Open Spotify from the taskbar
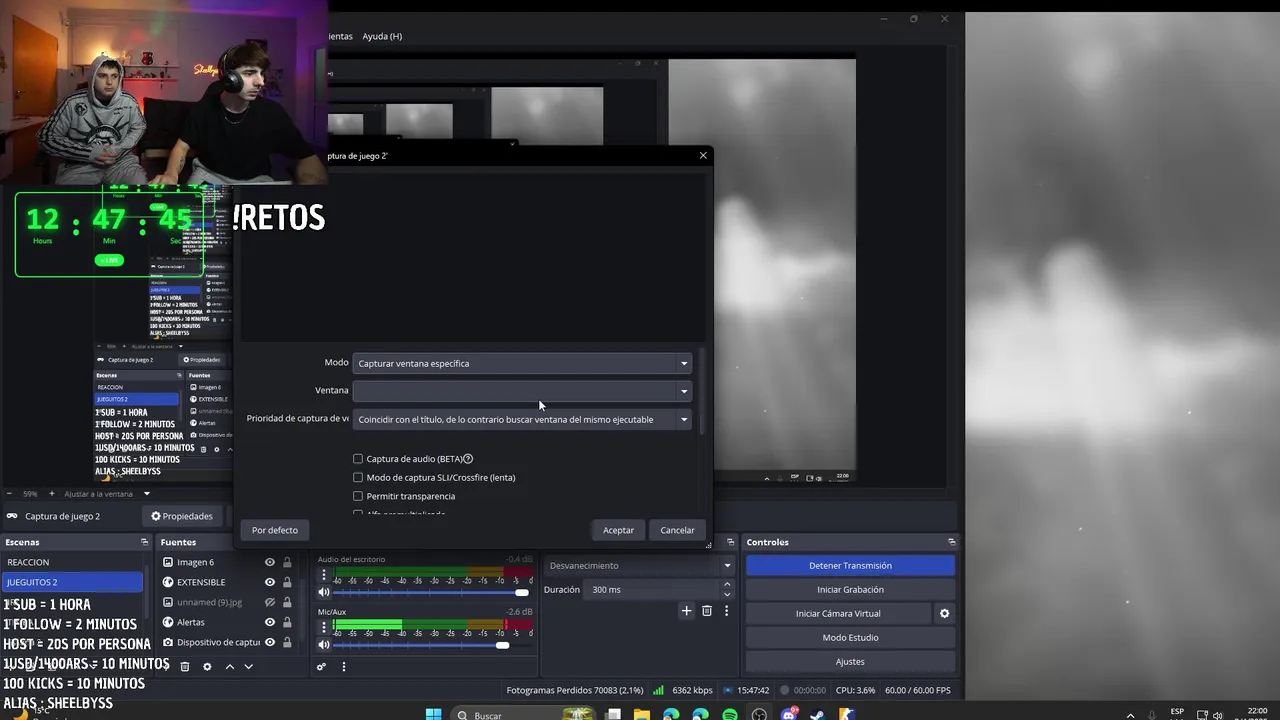The width and height of the screenshot is (1280, 720). point(729,714)
